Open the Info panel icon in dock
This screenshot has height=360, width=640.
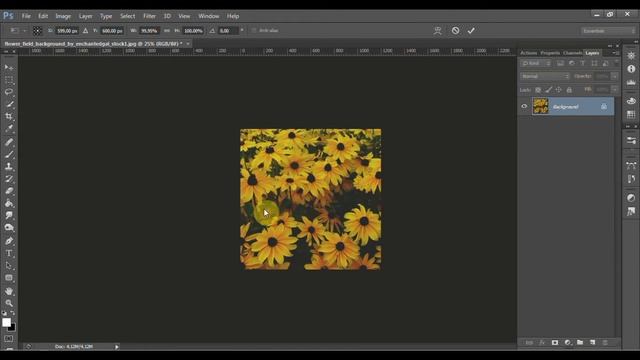pos(631,69)
